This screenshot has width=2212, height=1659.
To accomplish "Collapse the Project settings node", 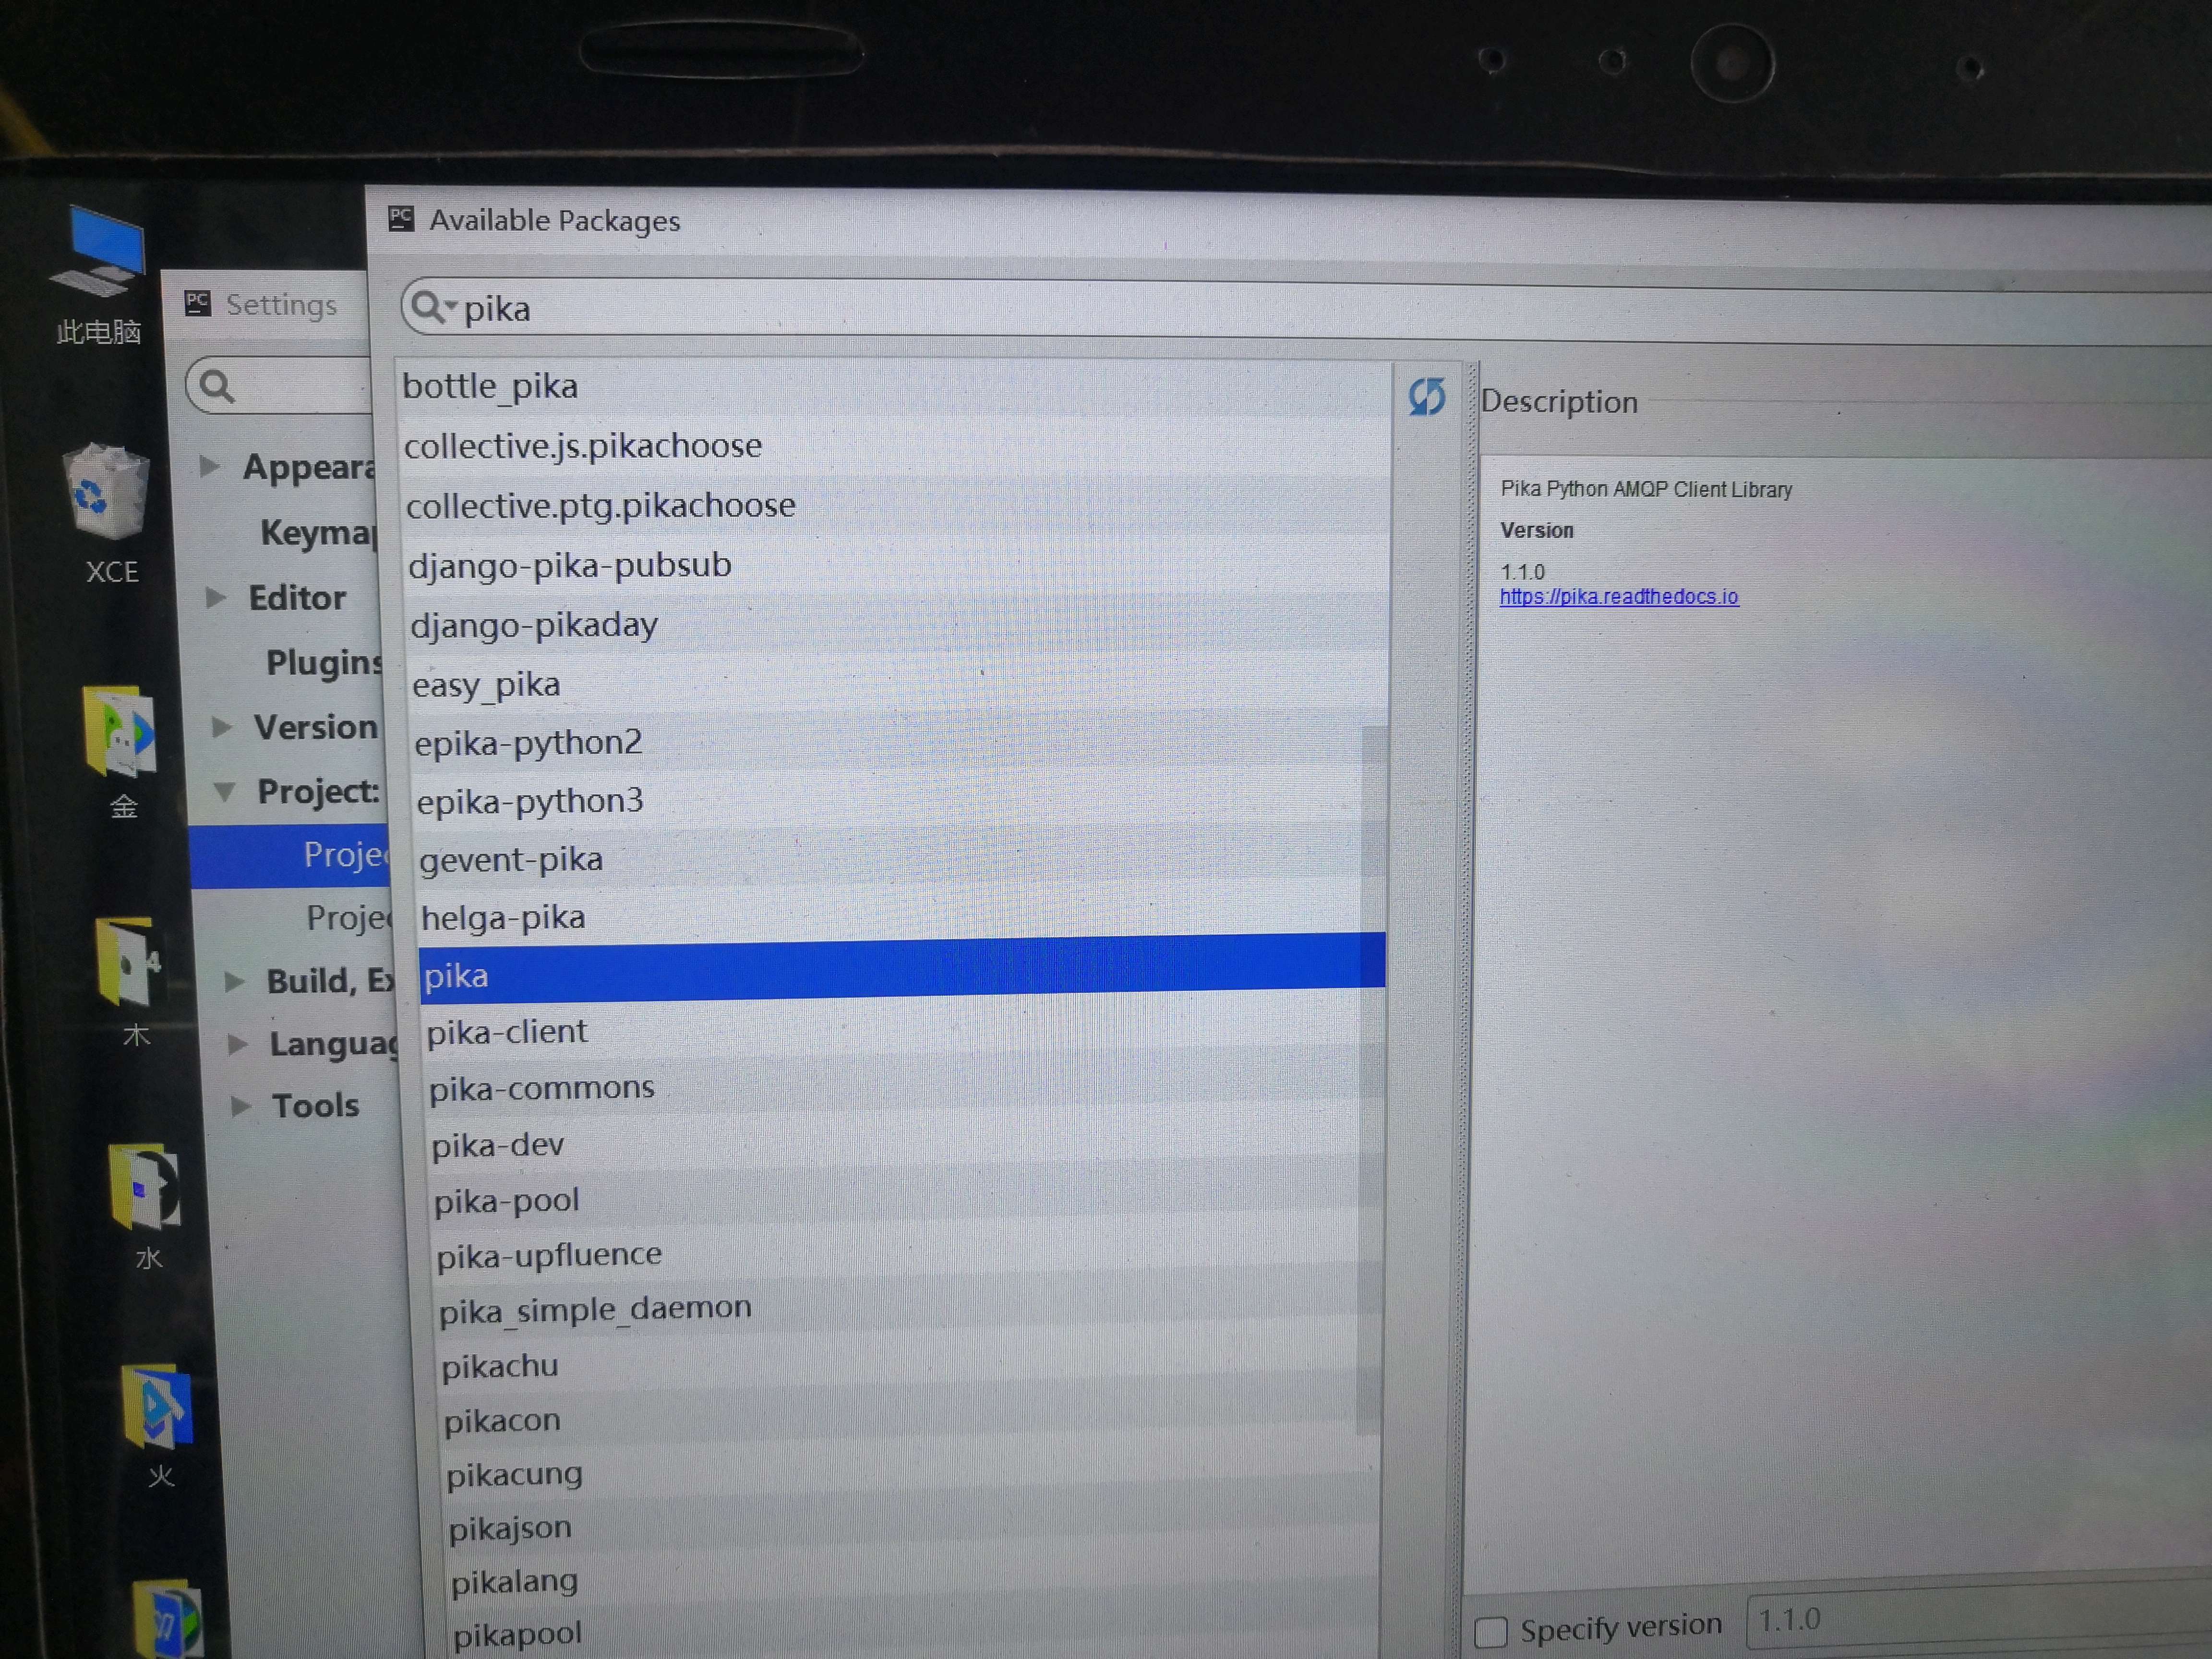I will tap(226, 792).
